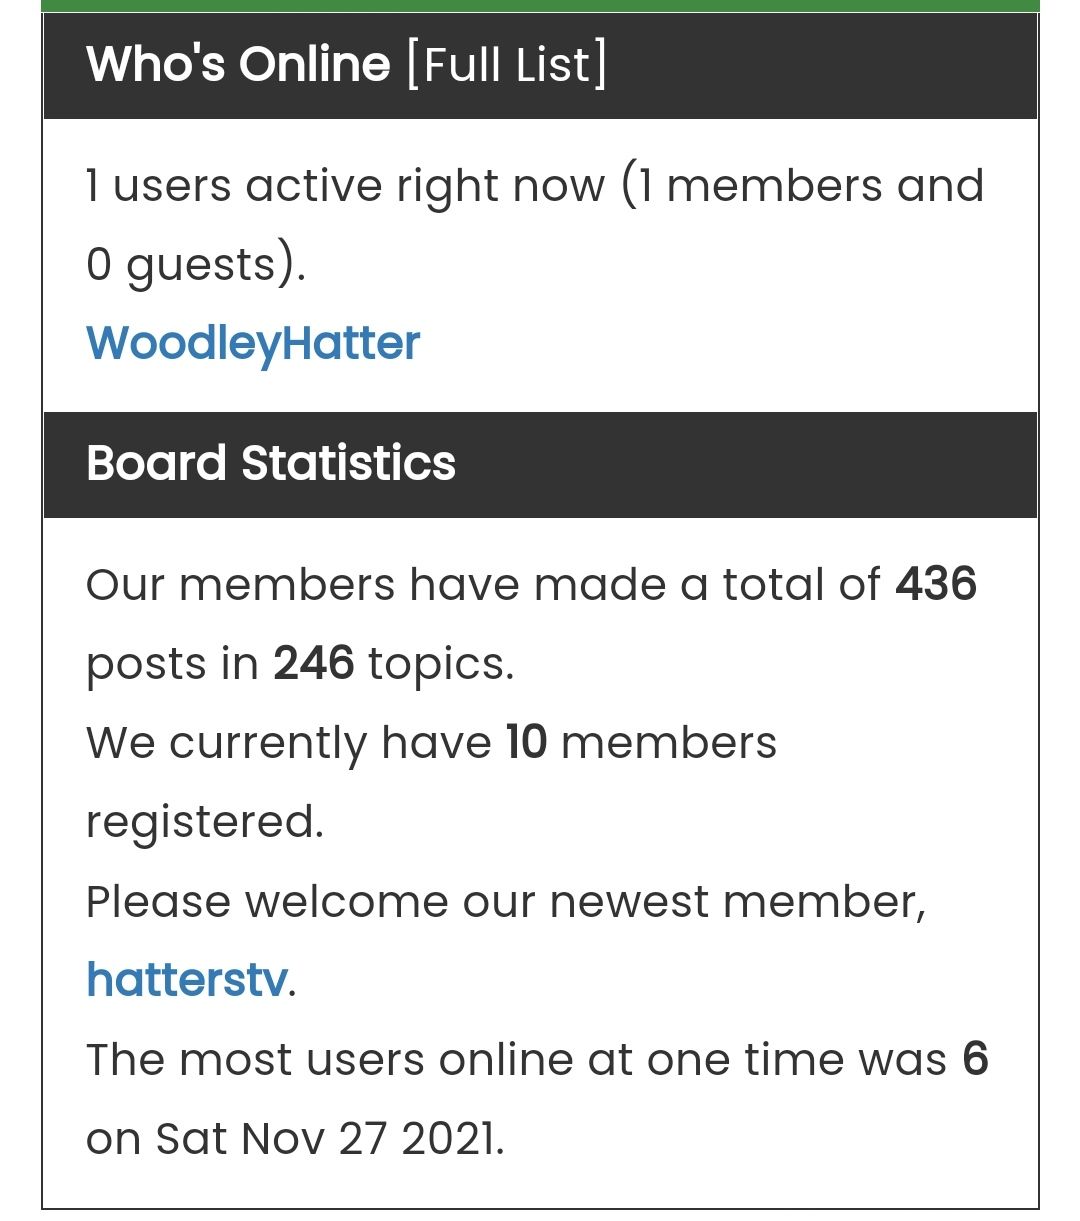
Task: Open WoodleyHatter's profile link
Action: tap(253, 343)
